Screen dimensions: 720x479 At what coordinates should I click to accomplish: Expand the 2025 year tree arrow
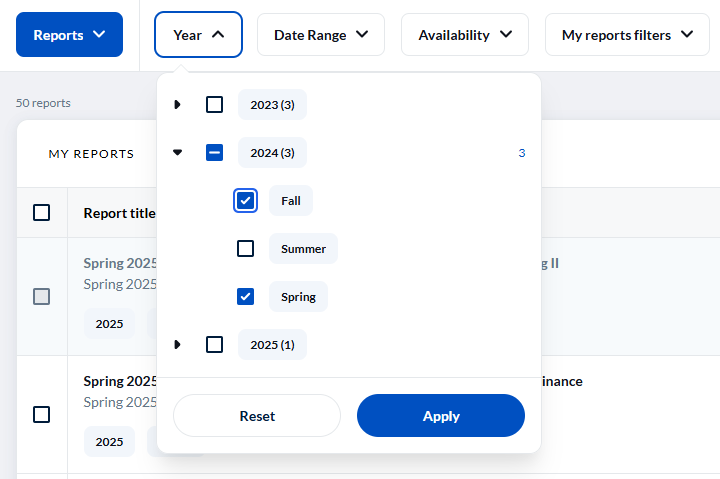coord(178,345)
